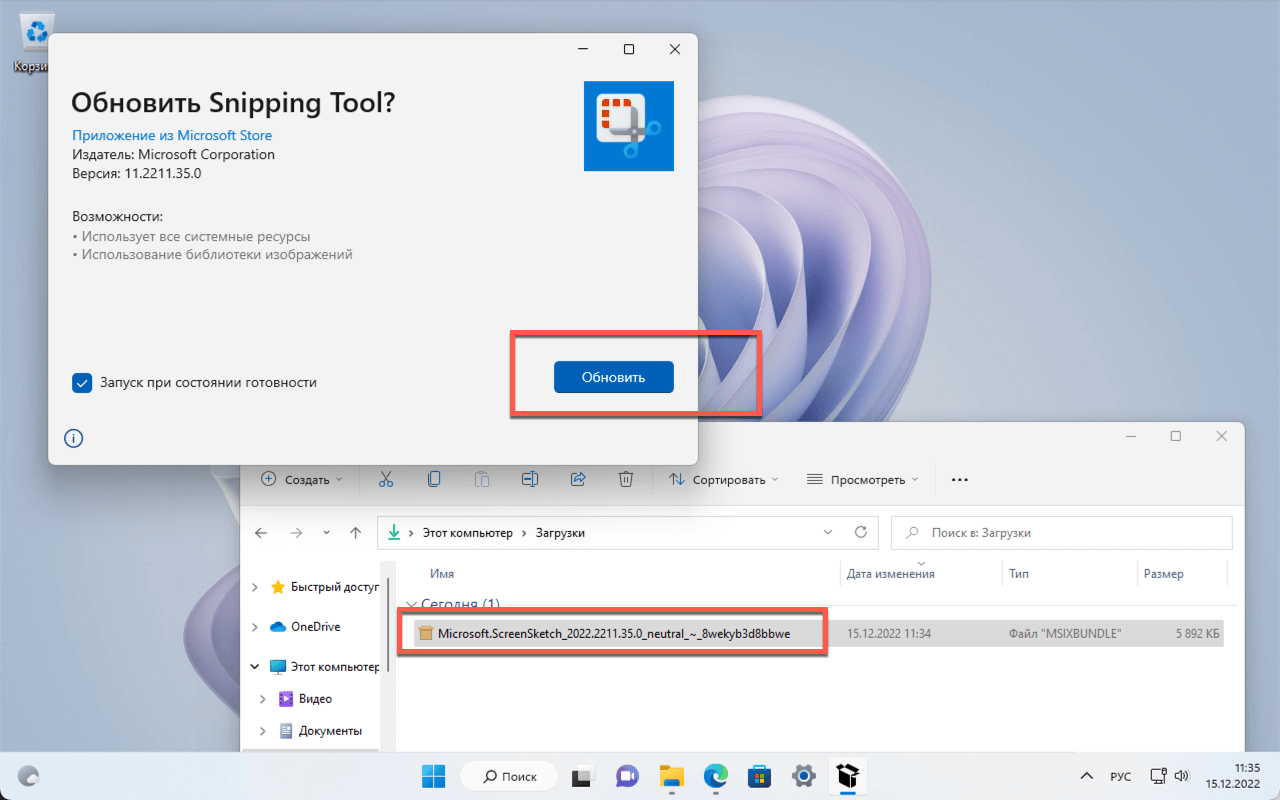1280x800 pixels.
Task: Open the Сортировать dropdown
Action: [724, 479]
